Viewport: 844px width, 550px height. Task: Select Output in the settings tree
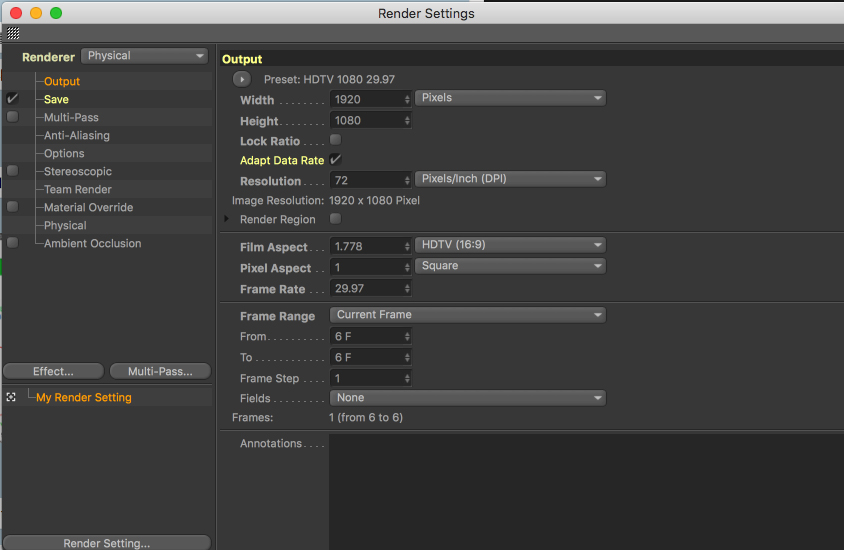(62, 81)
